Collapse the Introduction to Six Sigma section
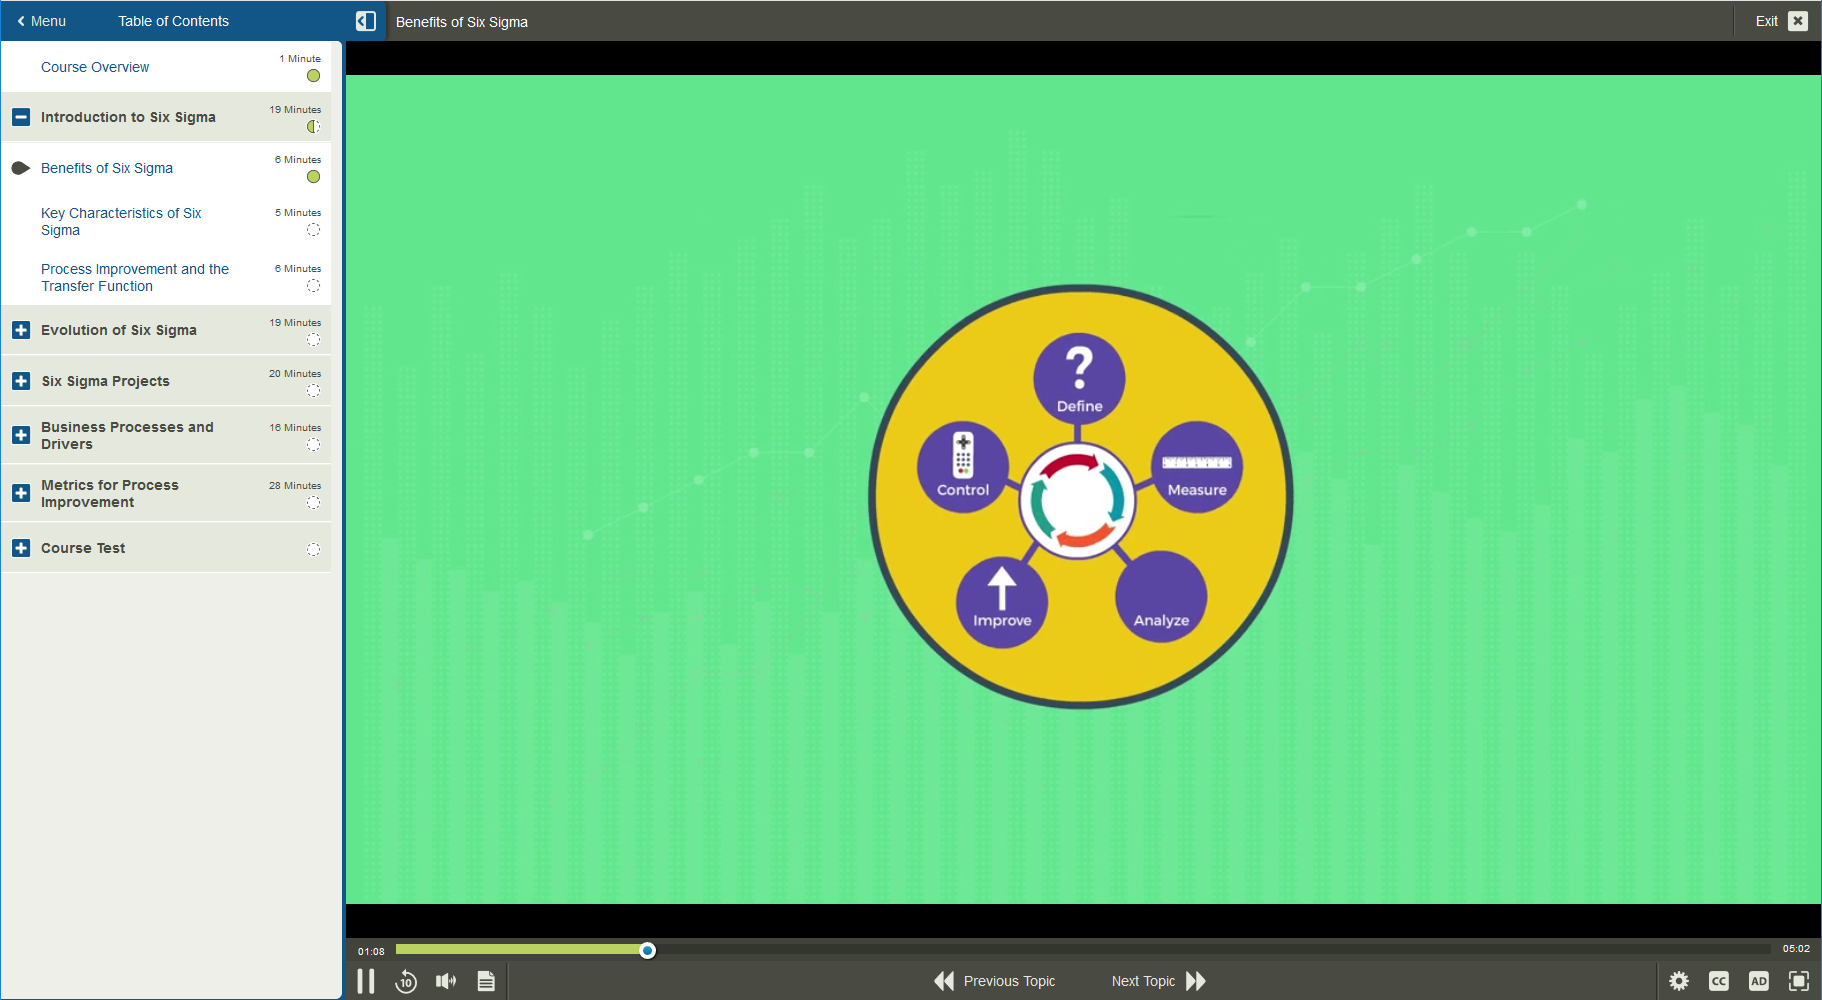This screenshot has height=1000, width=1822. [21, 117]
